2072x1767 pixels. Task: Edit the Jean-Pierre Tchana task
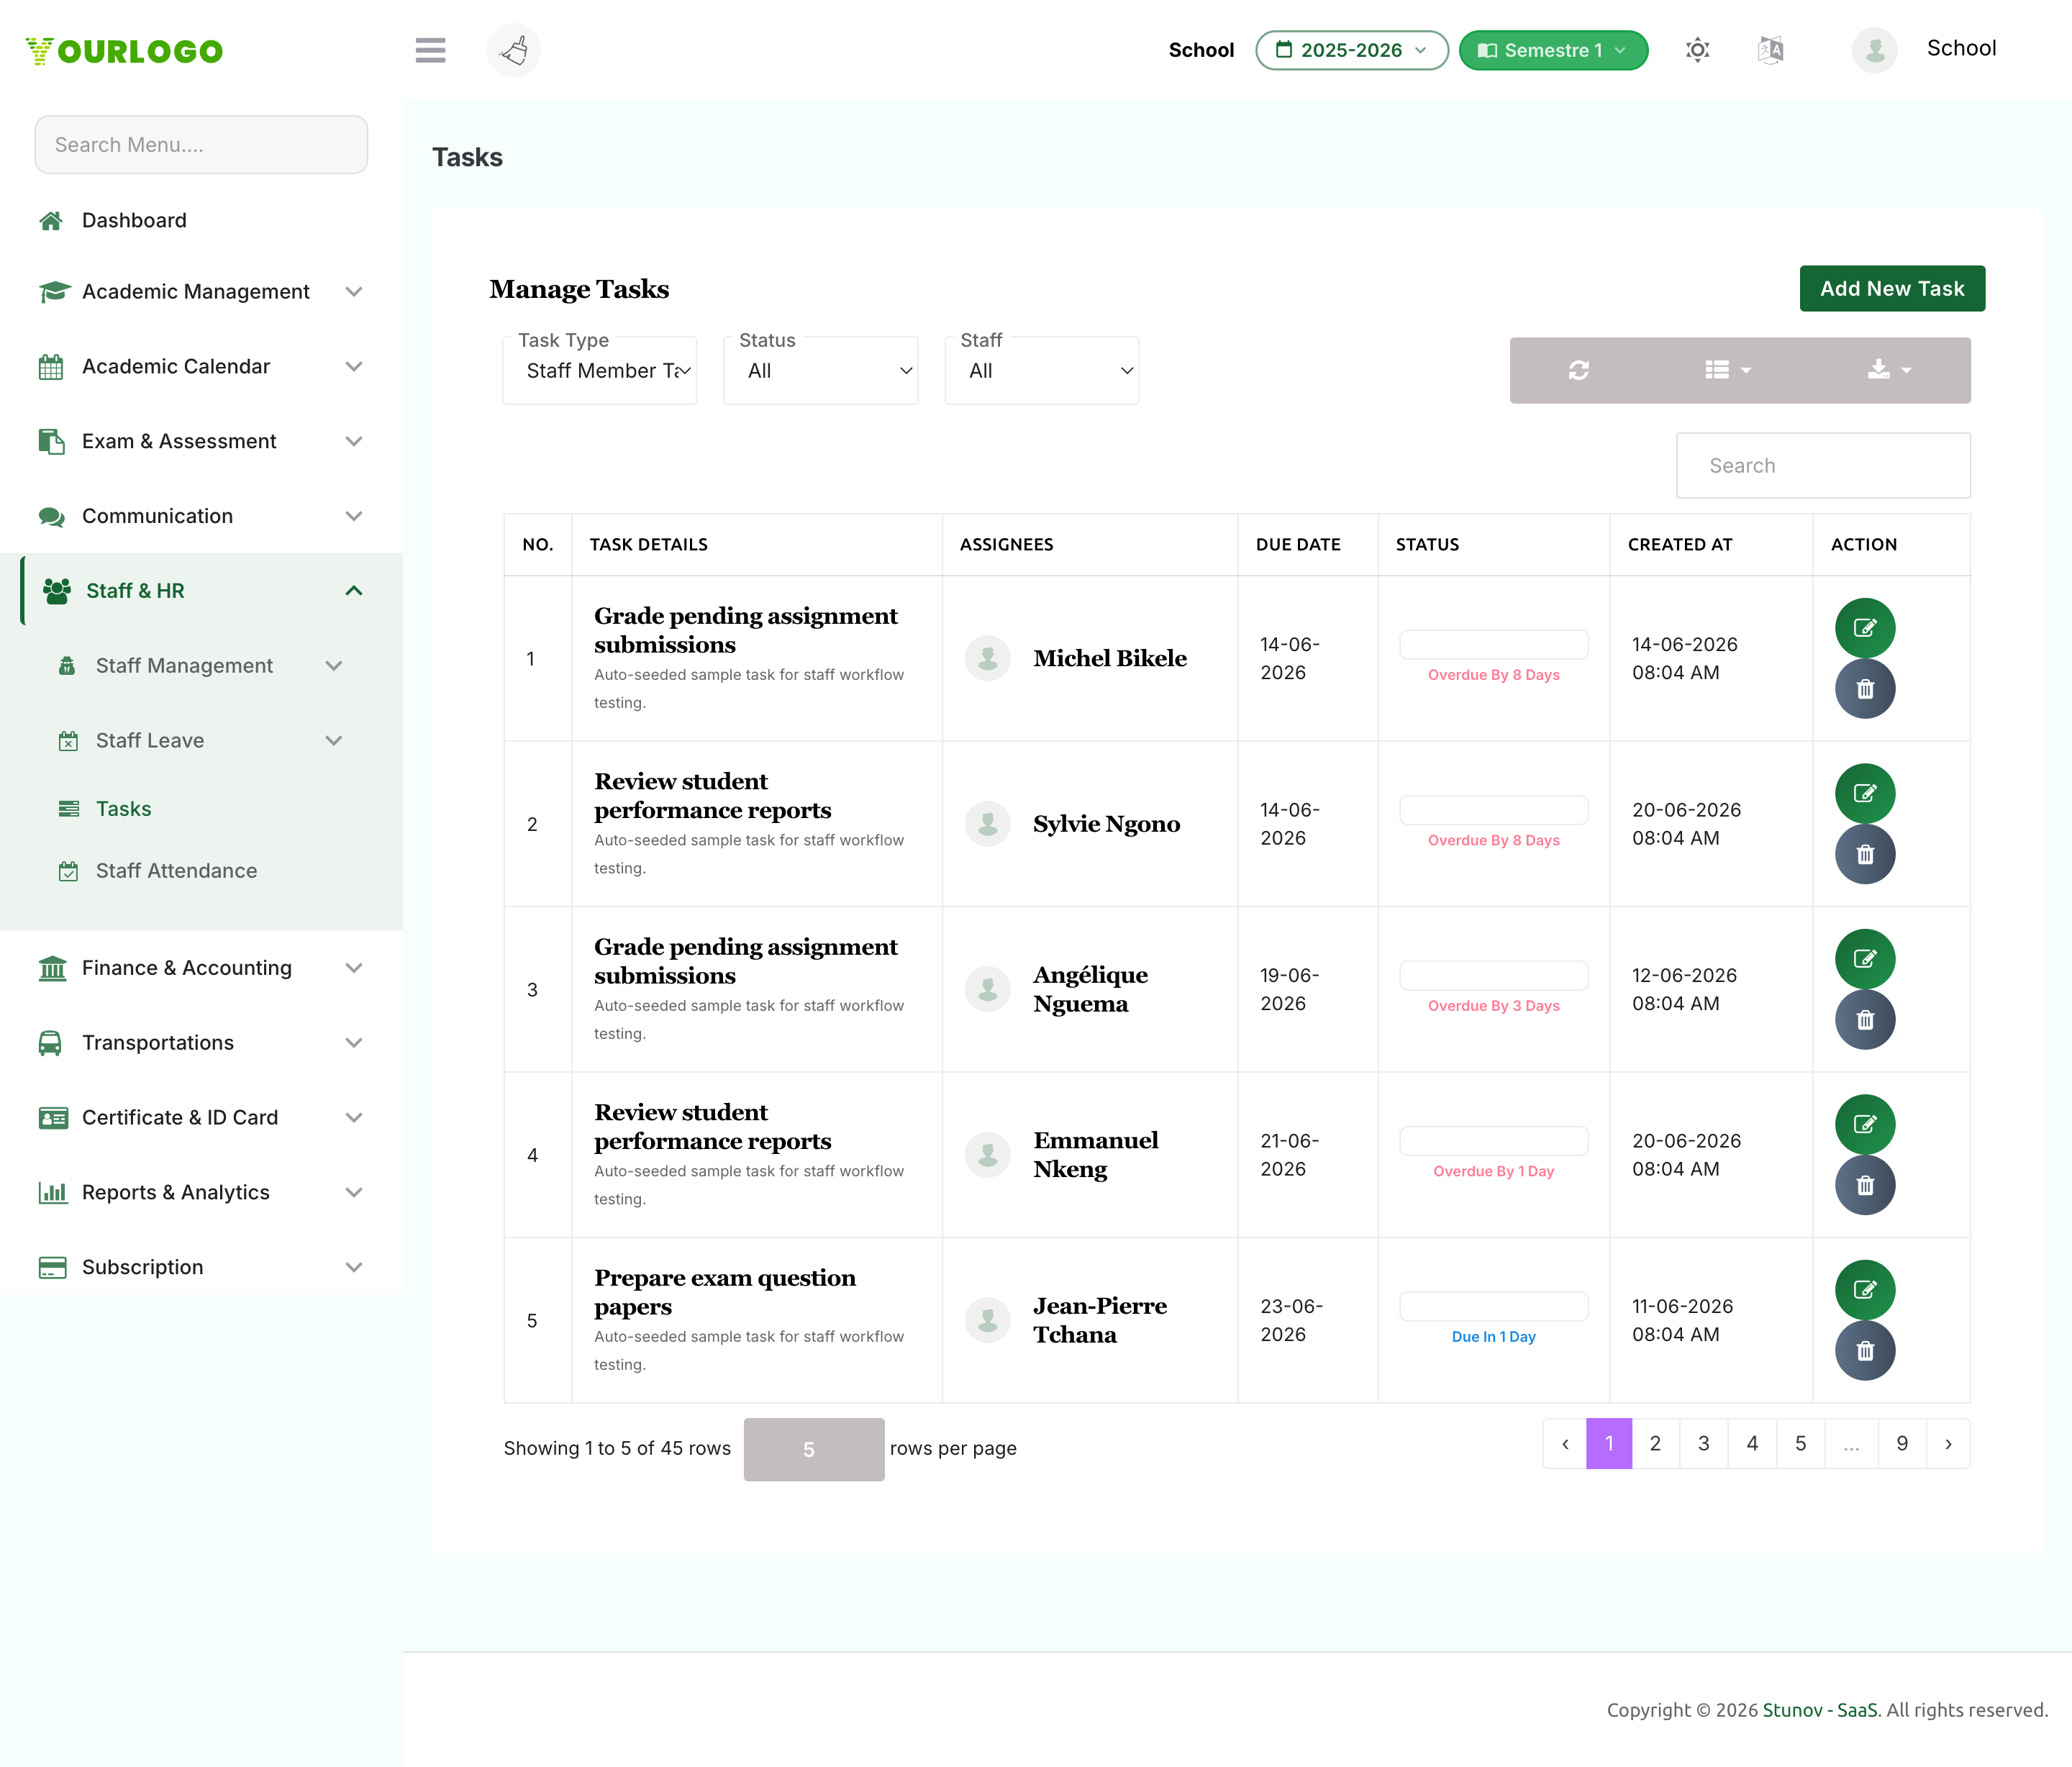tap(1864, 1290)
